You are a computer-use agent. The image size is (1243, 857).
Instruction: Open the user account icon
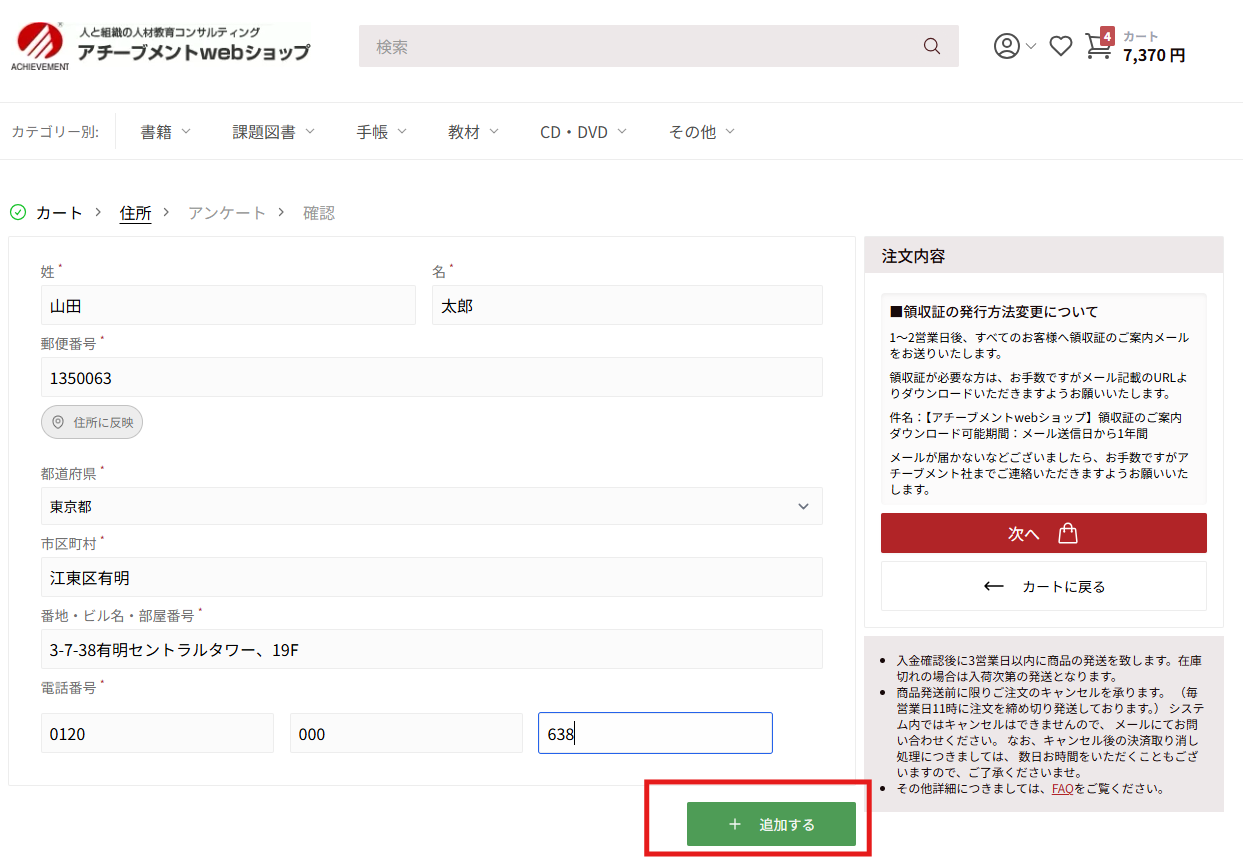pos(1006,46)
